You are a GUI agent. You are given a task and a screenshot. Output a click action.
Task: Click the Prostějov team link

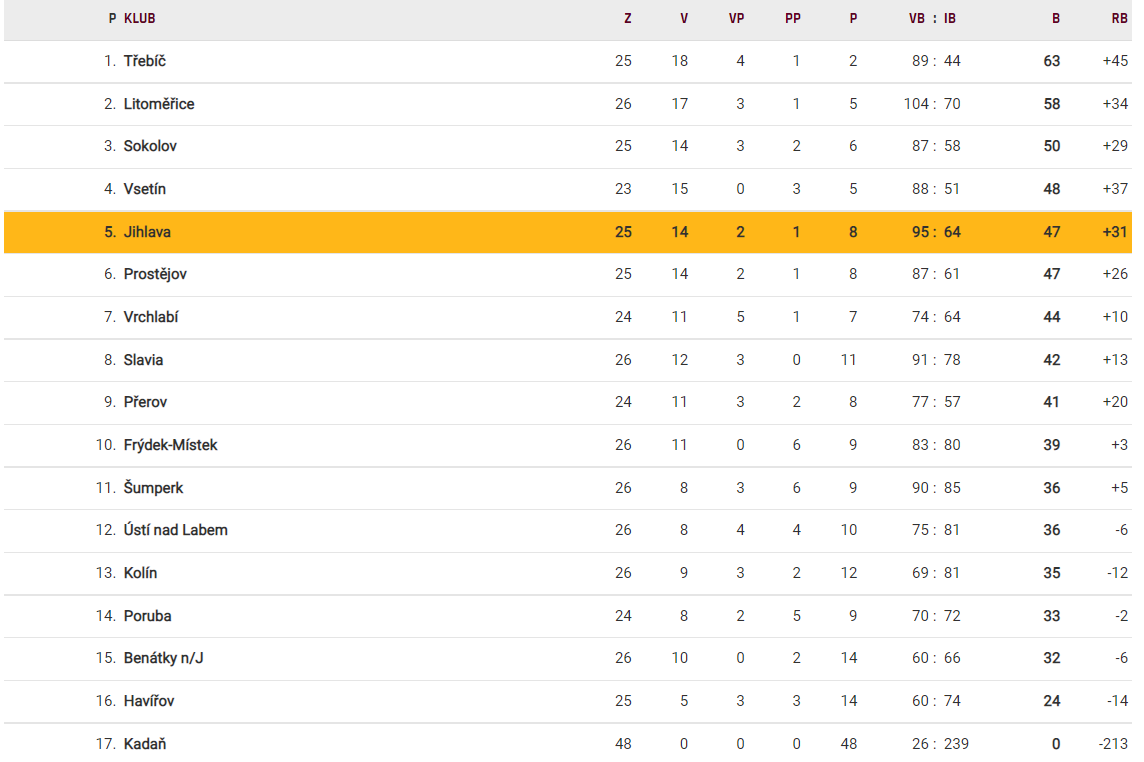(x=155, y=274)
